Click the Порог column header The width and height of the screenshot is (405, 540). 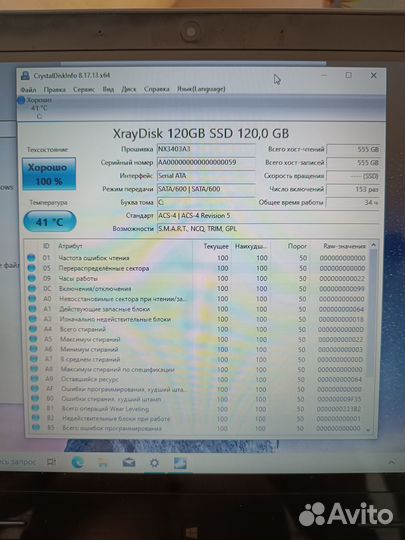click(x=297, y=246)
